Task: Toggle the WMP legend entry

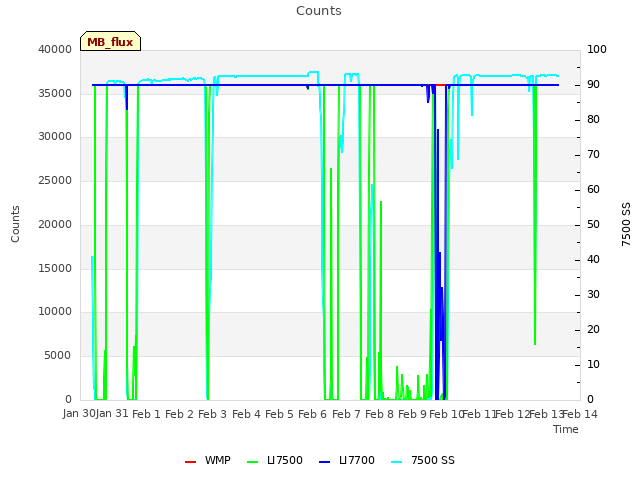Action: (207, 460)
